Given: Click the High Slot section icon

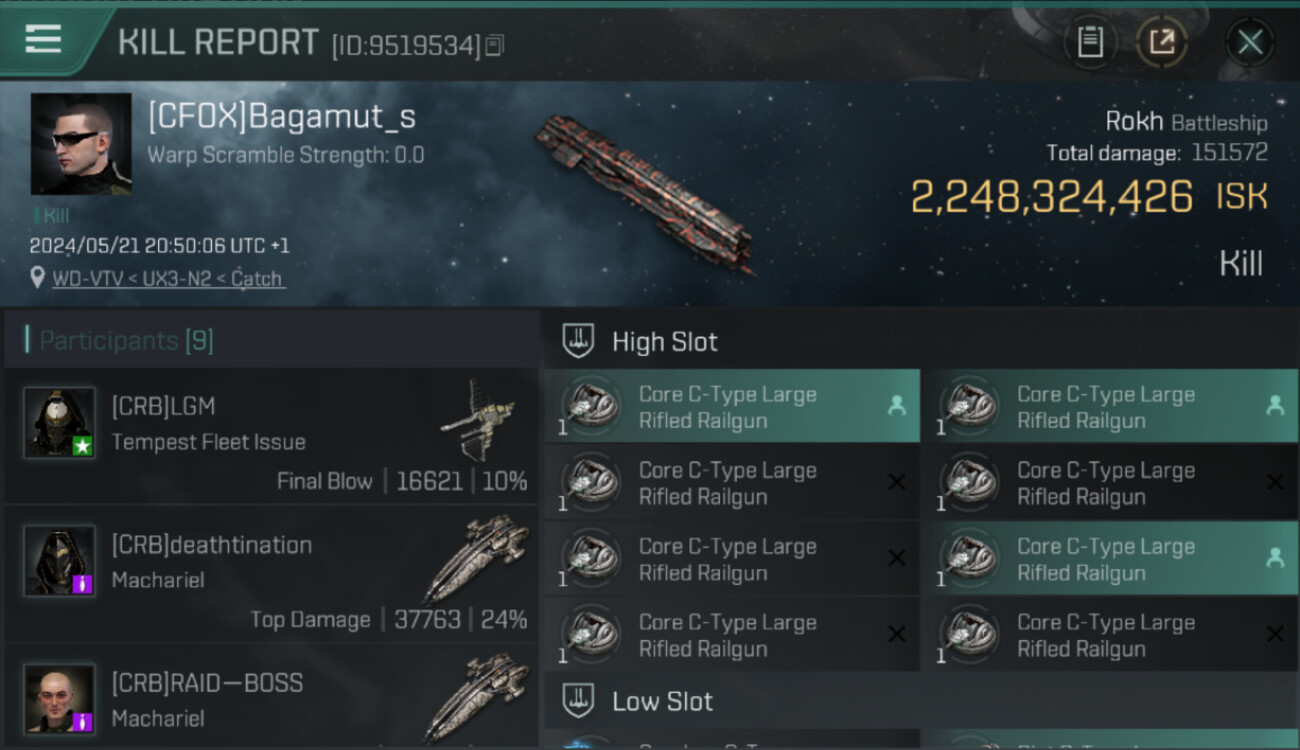Looking at the screenshot, I should pos(578,341).
